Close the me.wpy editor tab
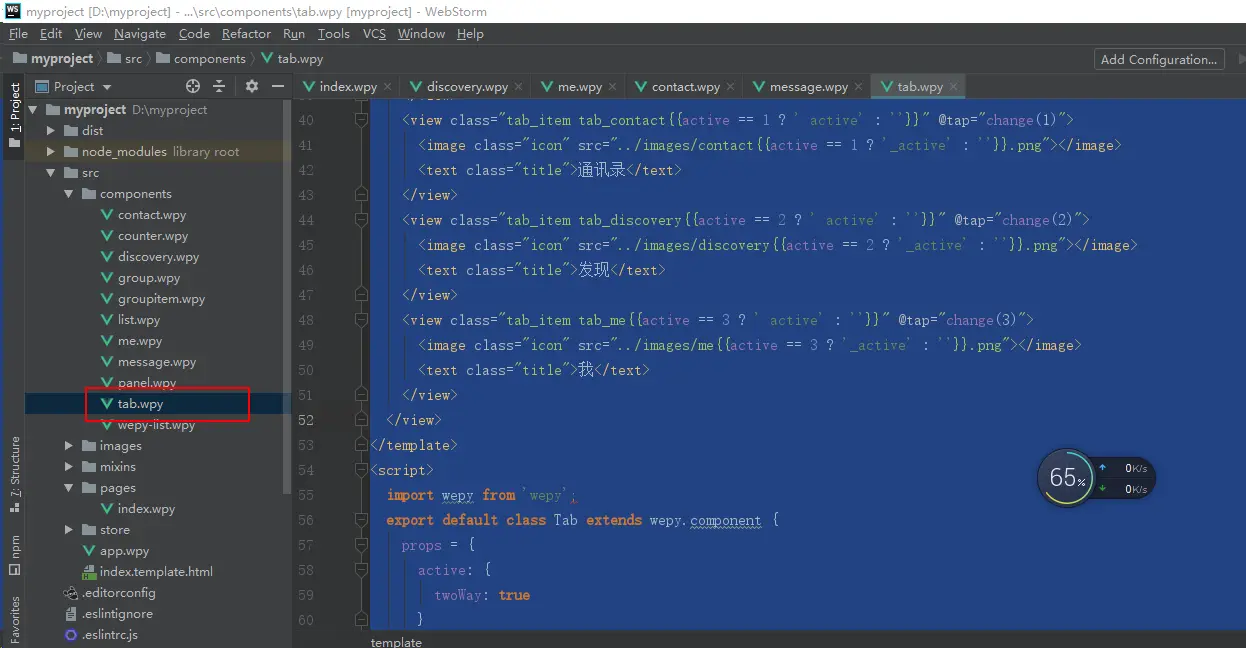1246x648 pixels. (x=611, y=87)
